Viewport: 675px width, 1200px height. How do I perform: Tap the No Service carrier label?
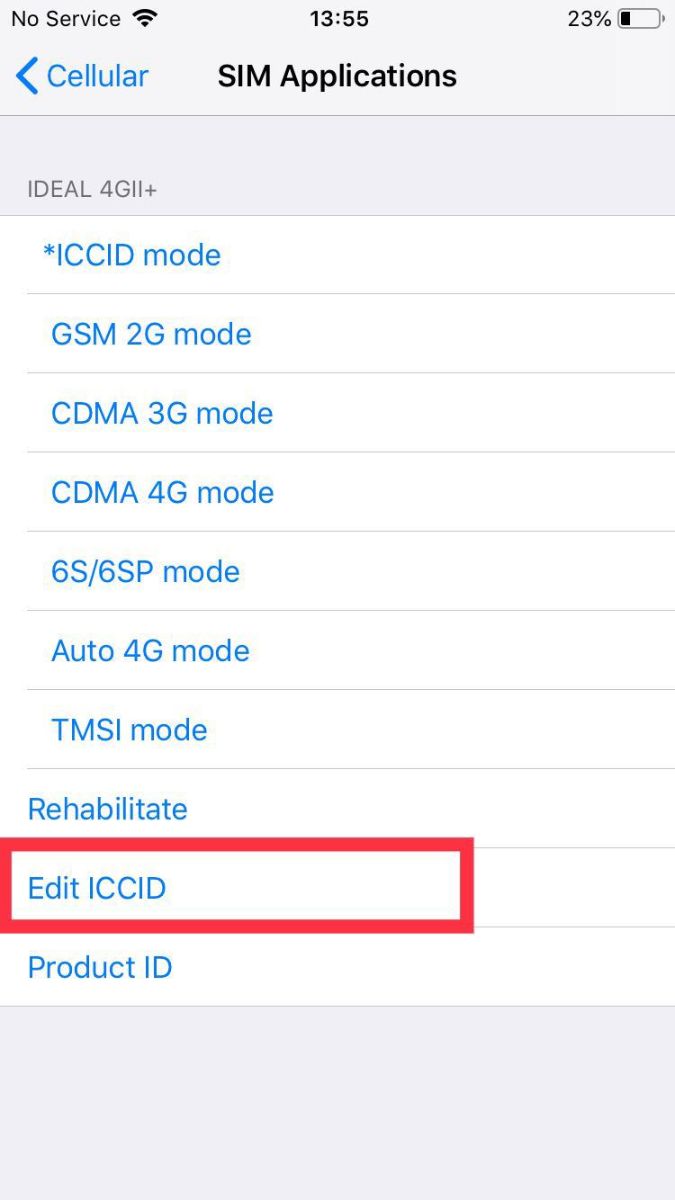click(65, 18)
